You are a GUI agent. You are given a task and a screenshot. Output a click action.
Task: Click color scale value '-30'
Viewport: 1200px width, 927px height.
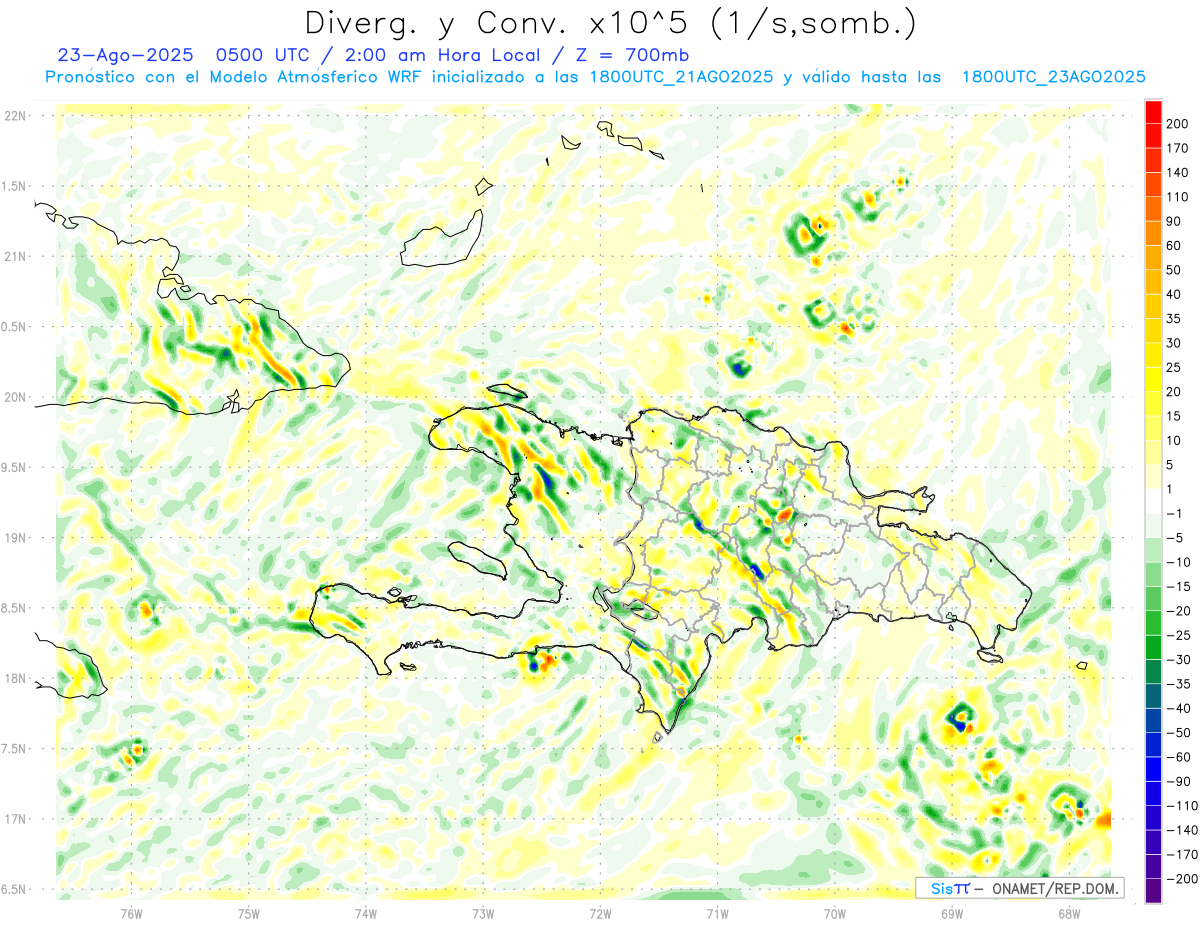click(x=1180, y=660)
